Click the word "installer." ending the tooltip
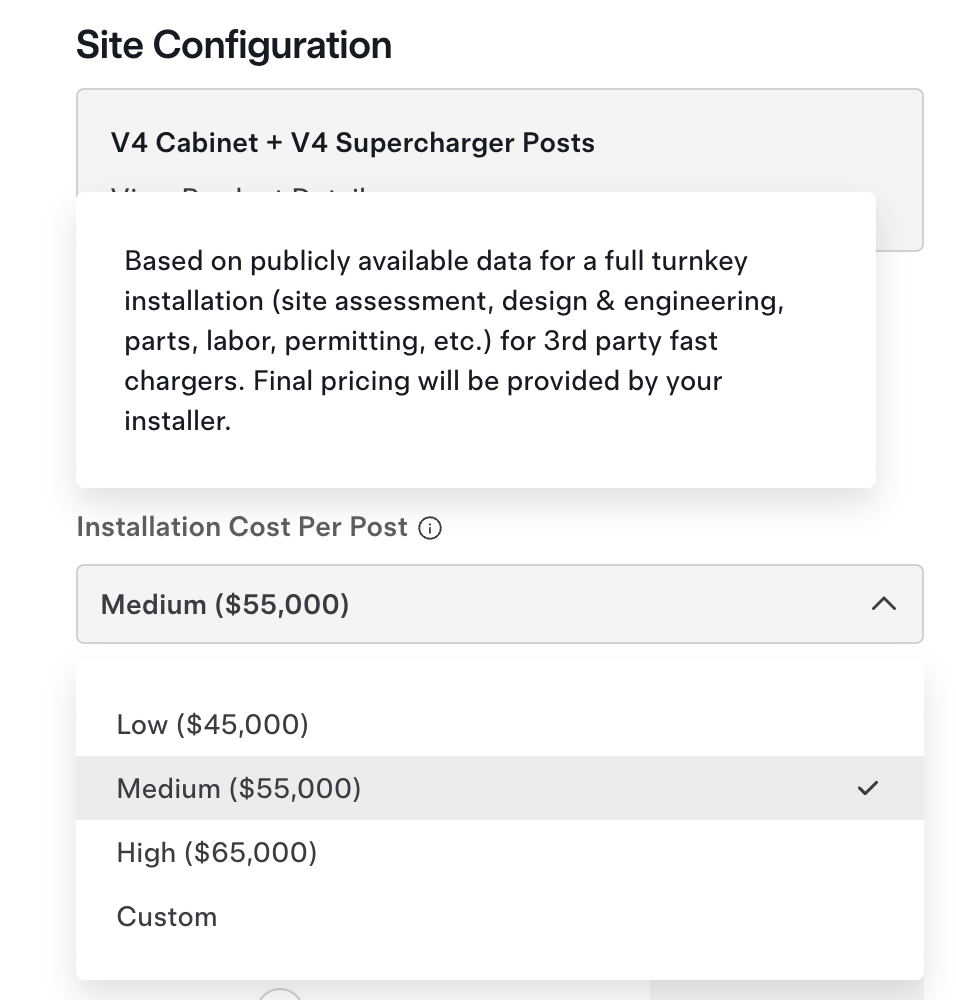The height and width of the screenshot is (1000, 956). pyautogui.click(x=178, y=421)
